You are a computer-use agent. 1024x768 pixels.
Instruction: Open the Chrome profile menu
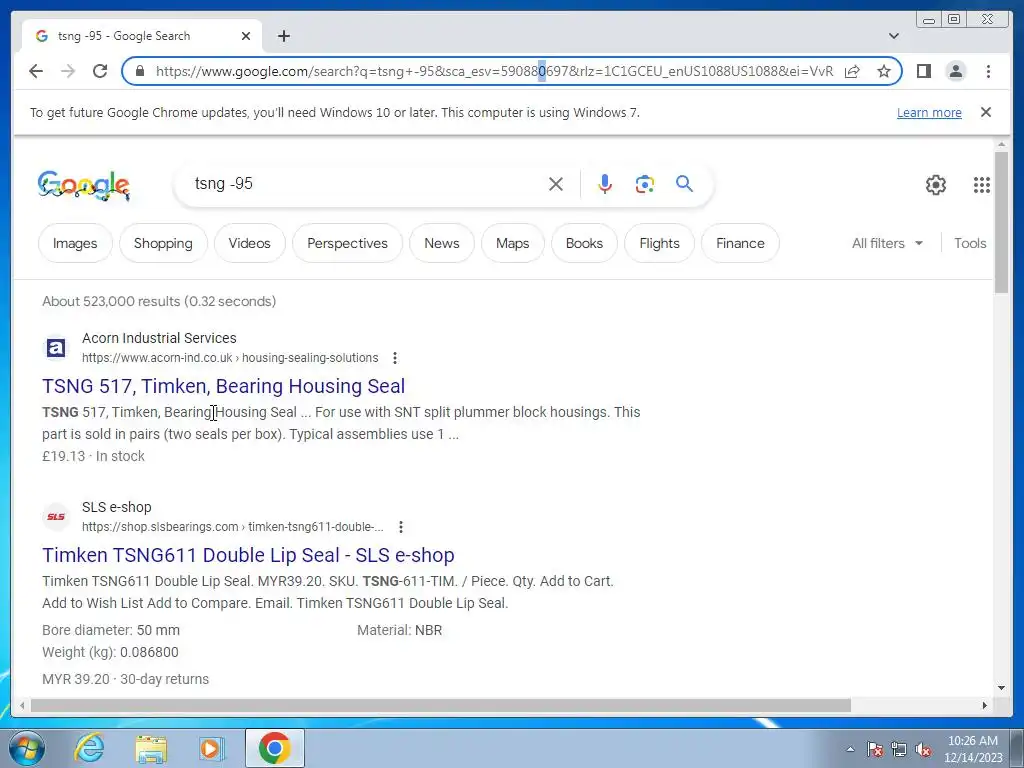tap(955, 71)
